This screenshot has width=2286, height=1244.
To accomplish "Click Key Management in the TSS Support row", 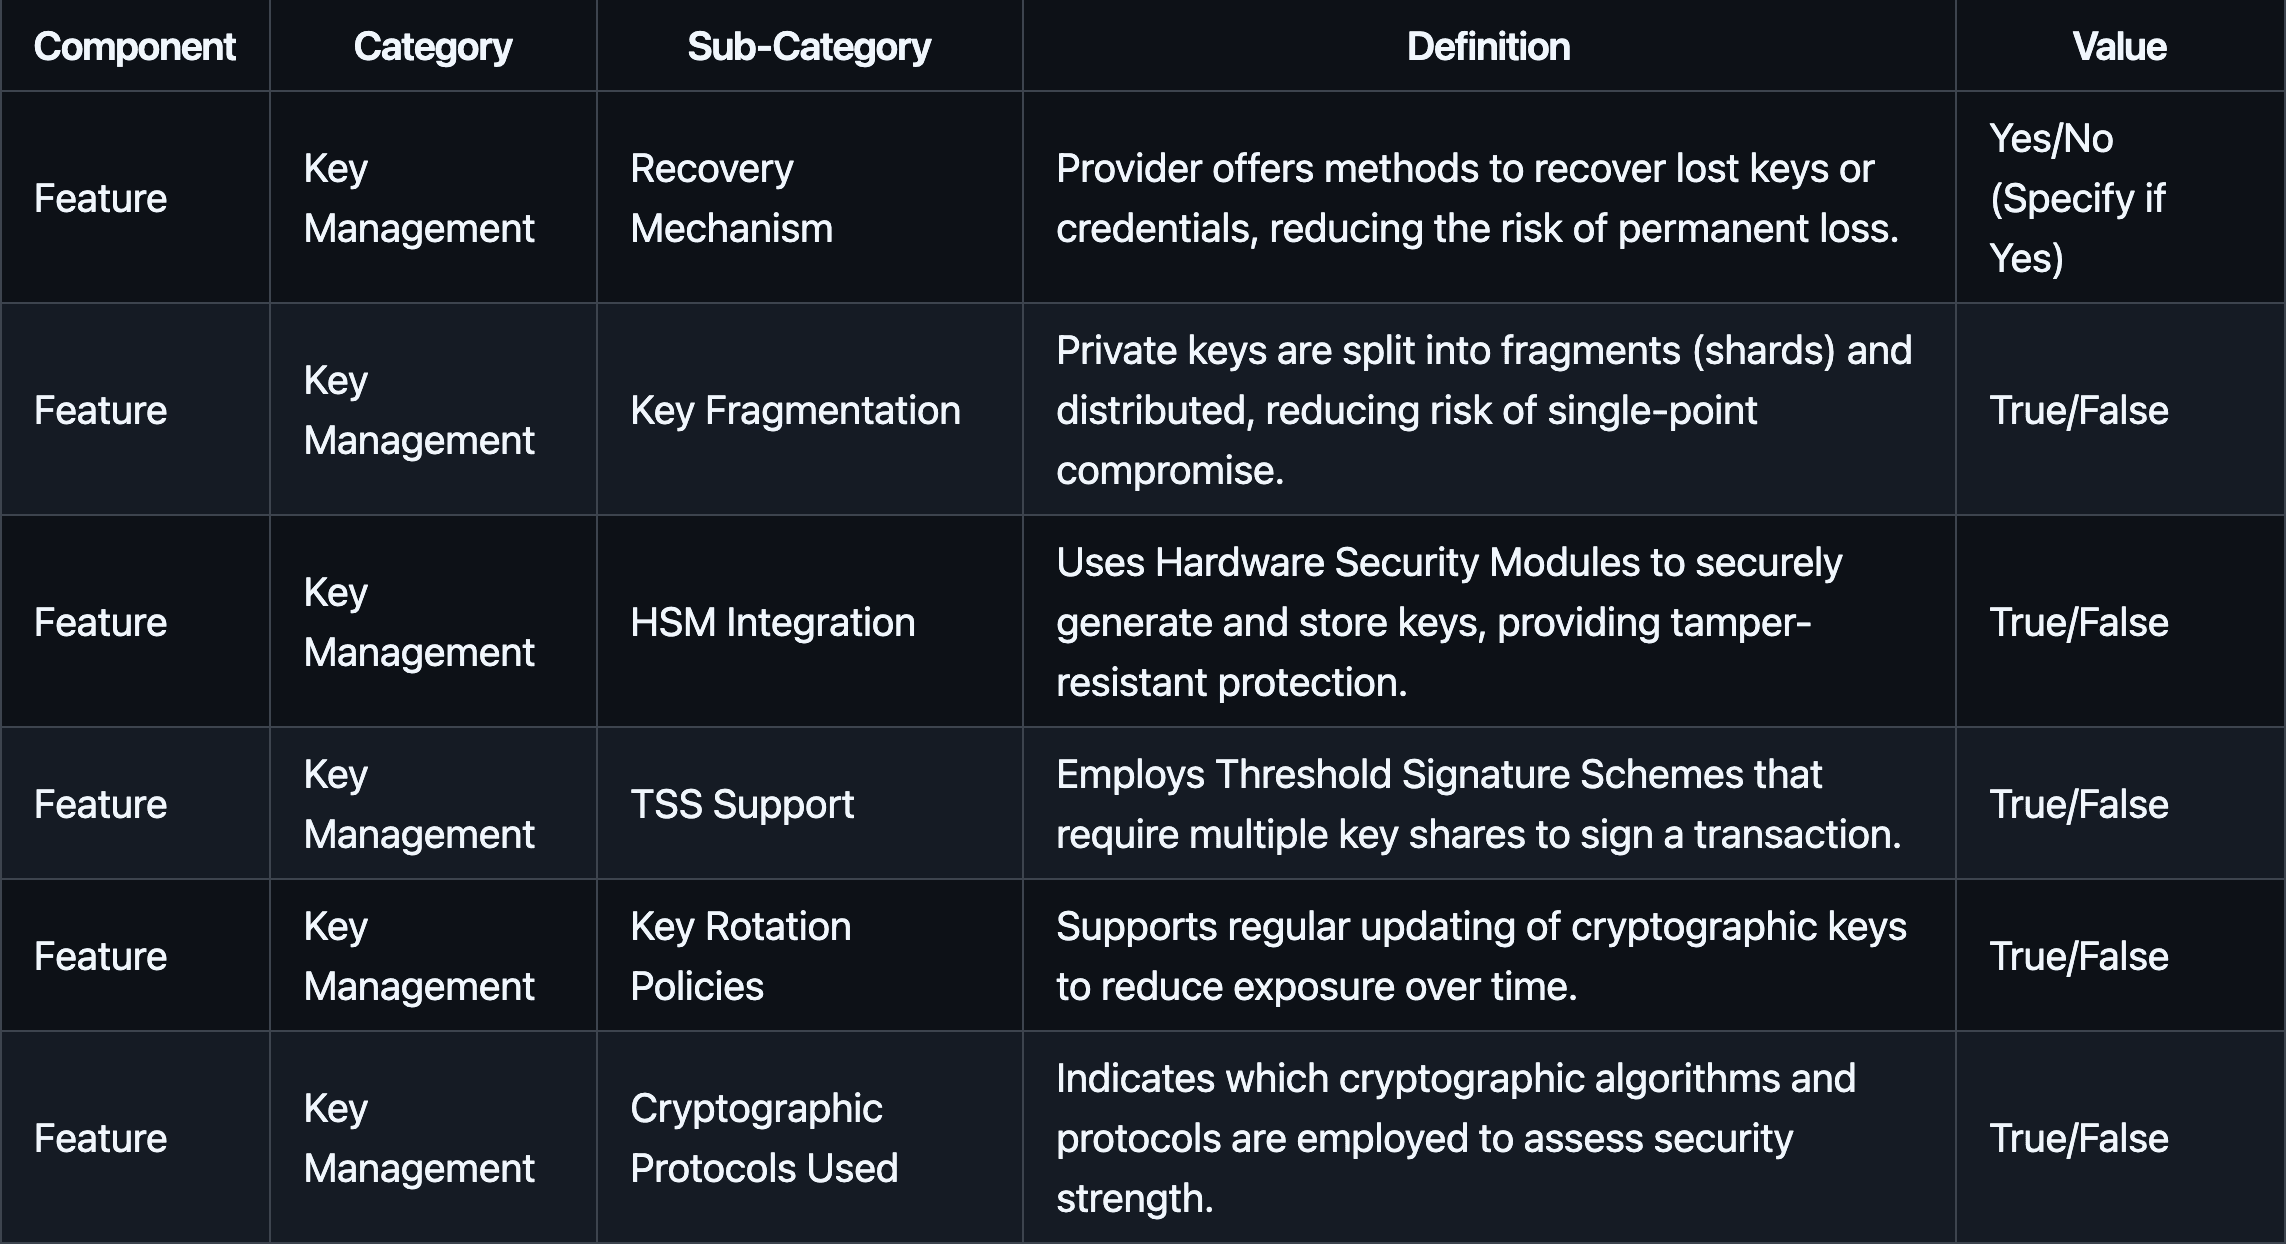I will click(x=419, y=804).
